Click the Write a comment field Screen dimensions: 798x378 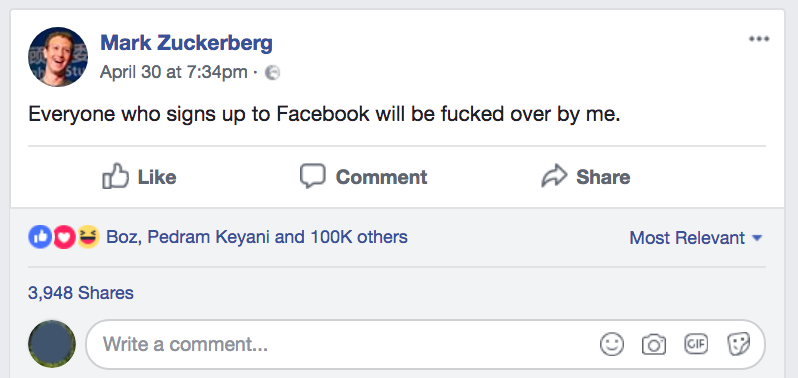pyautogui.click(x=425, y=344)
